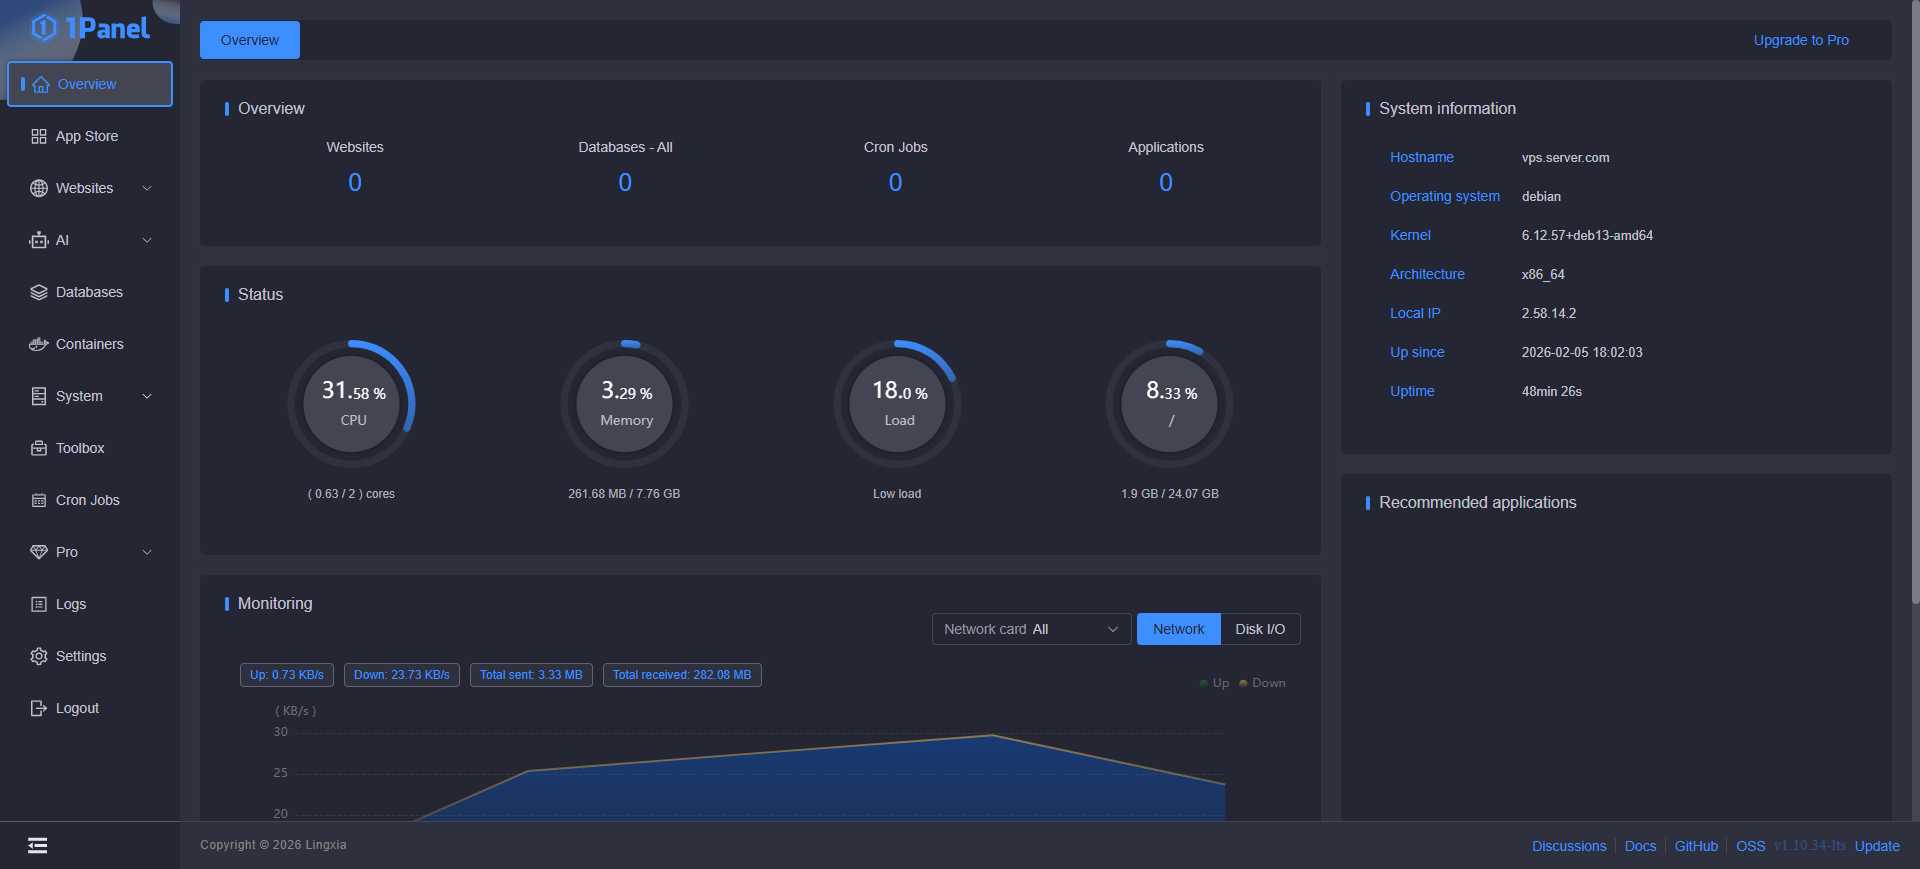
Task: Click the Upgrade to Pro link
Action: 1800,40
